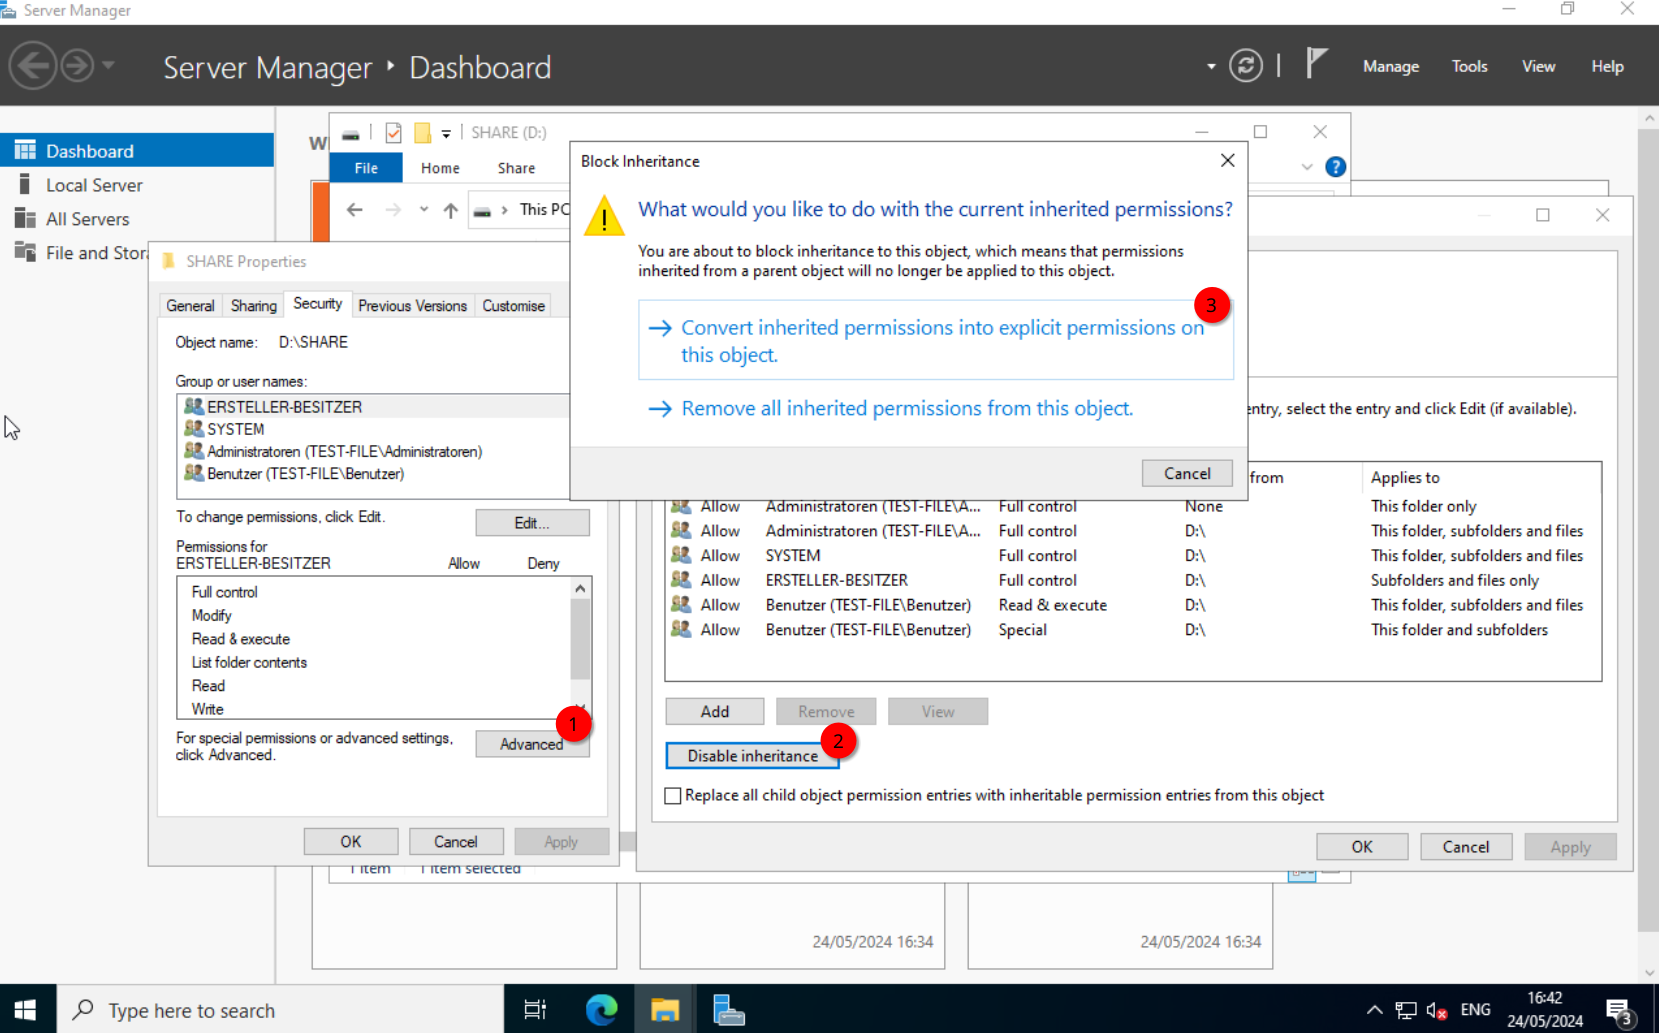
Task: Click Server Manager forward arrow button
Action: point(77,66)
